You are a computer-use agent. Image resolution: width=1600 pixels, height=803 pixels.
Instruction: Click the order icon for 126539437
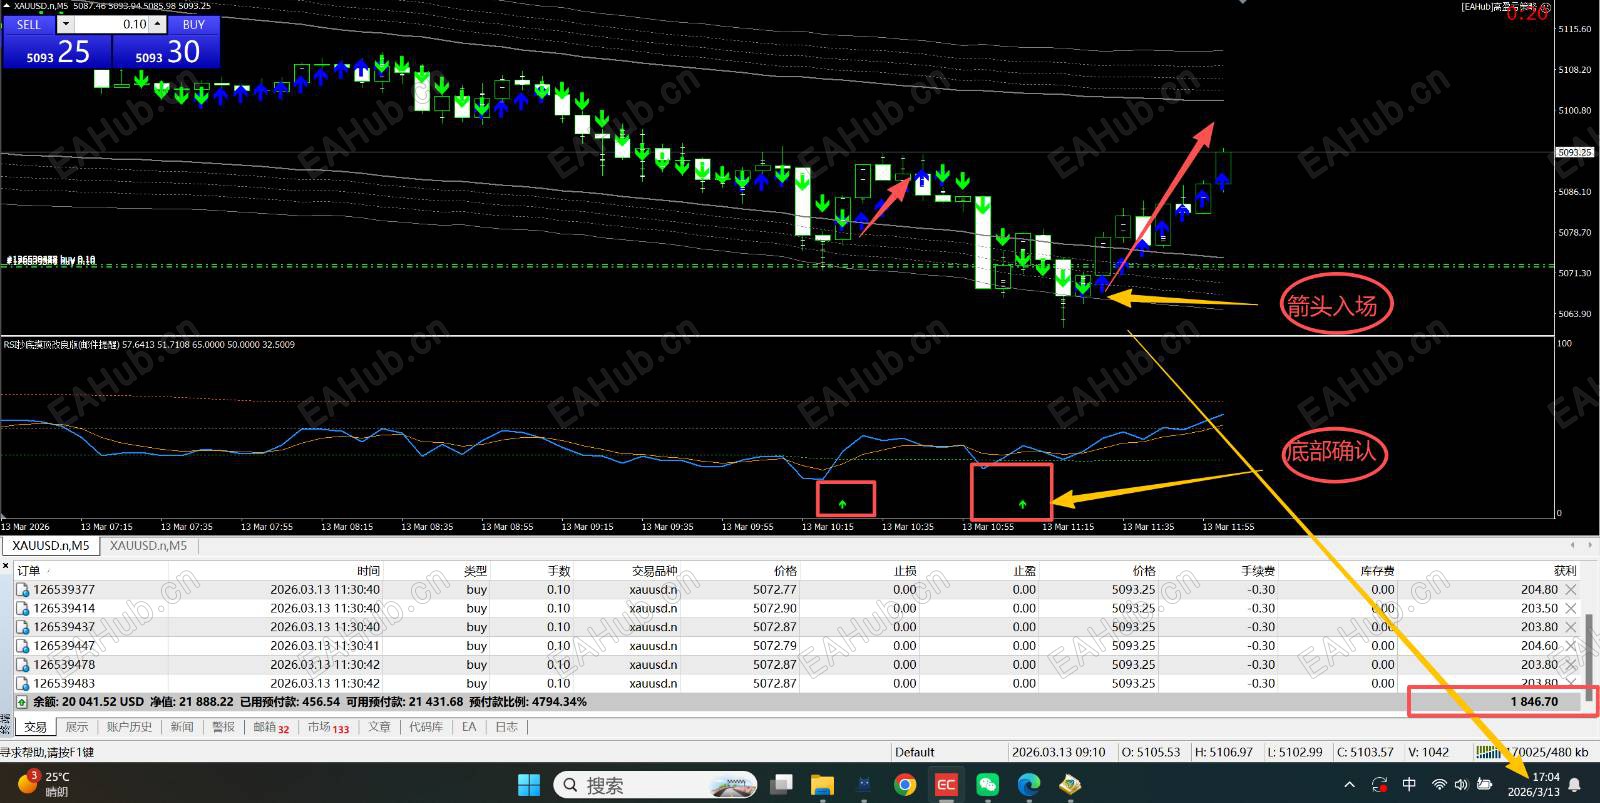[23, 627]
